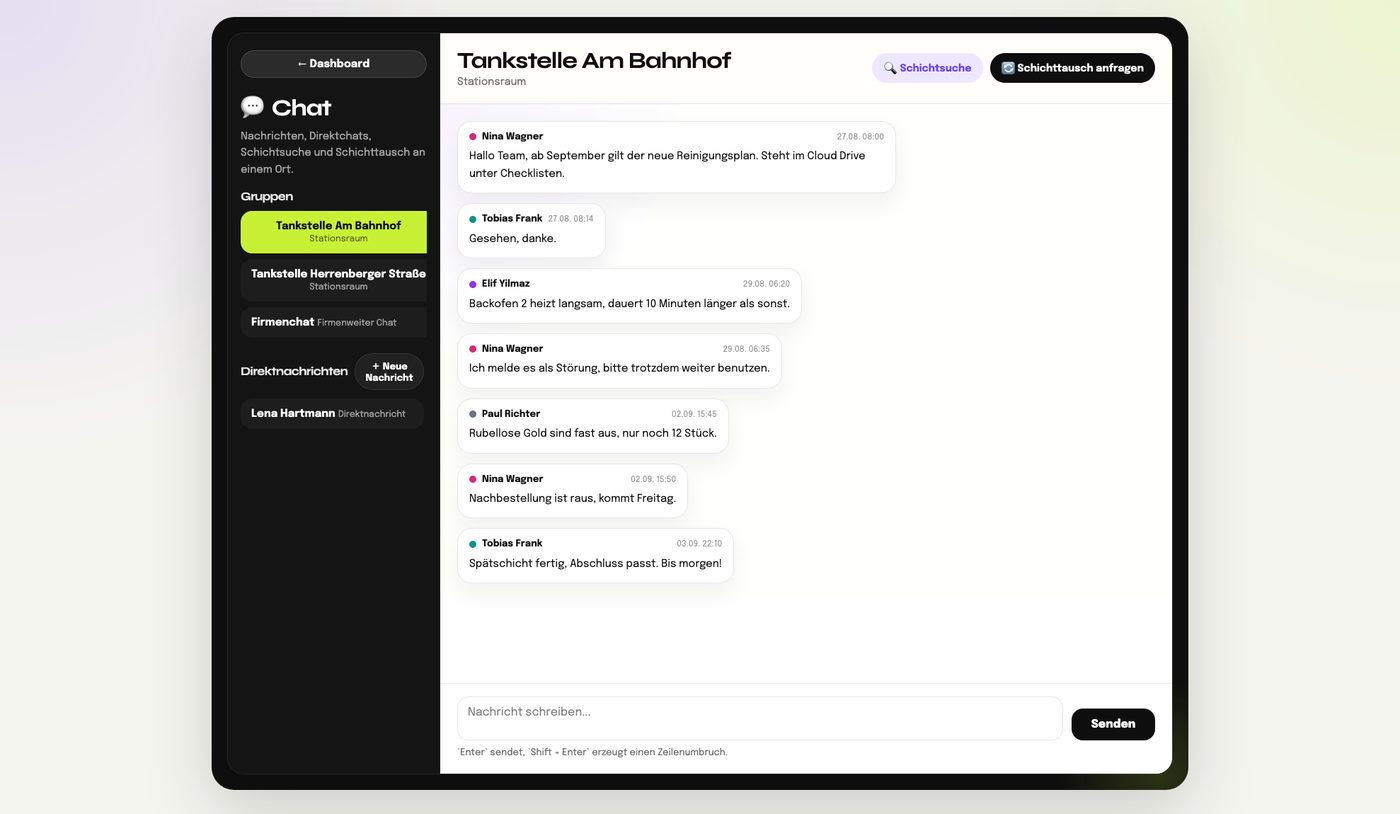This screenshot has height=814, width=1400.
Task: Click the 'Spätschicht fertig' message by Tobias Frank
Action: click(595, 556)
